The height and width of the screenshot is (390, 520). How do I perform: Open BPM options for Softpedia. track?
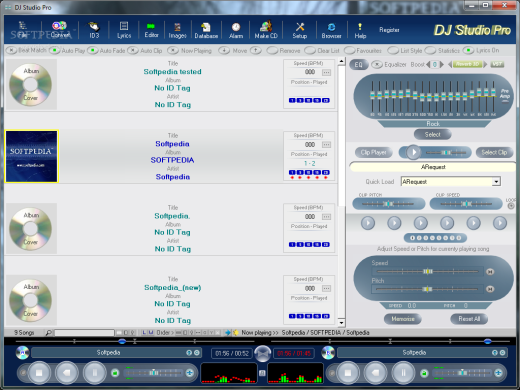326,217
